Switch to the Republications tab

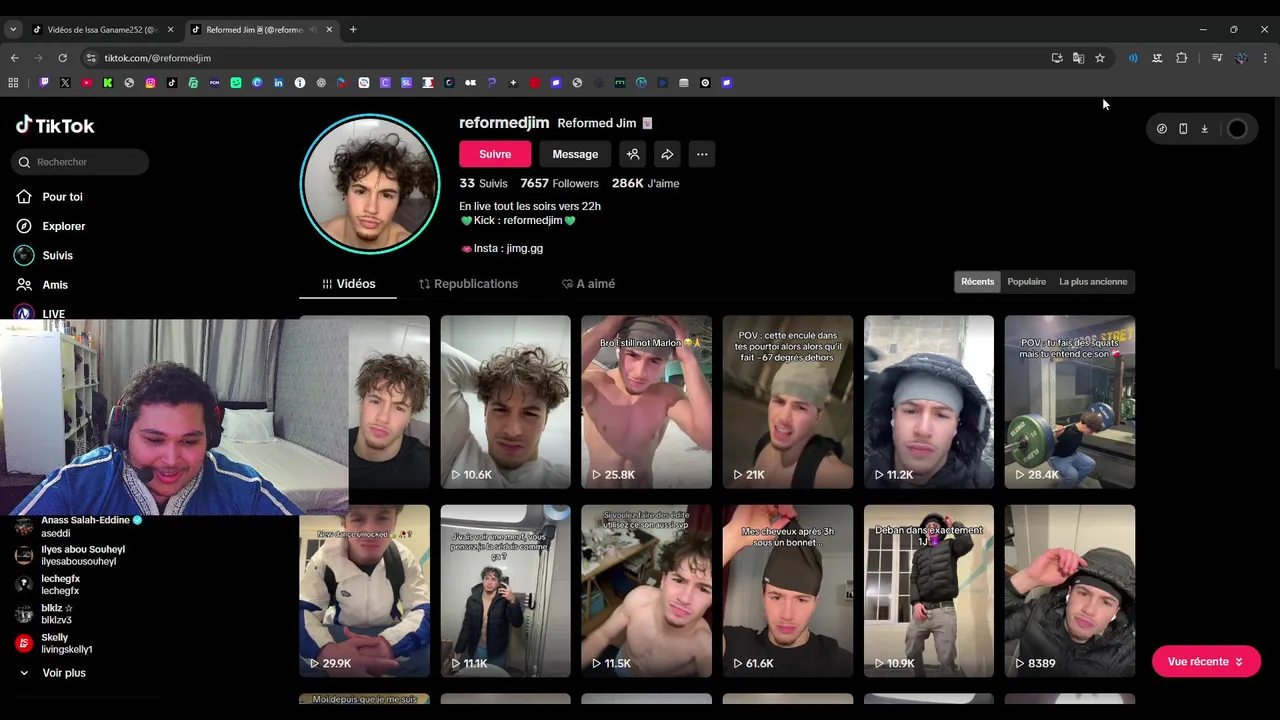468,284
